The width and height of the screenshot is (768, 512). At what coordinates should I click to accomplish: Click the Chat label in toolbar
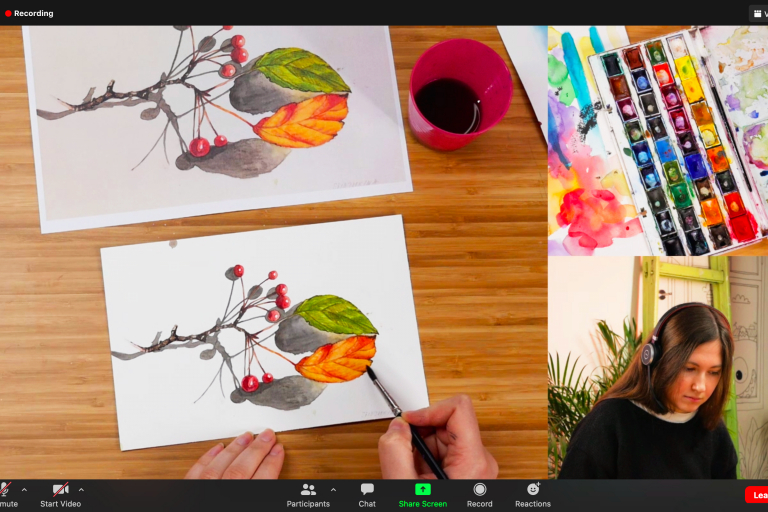click(367, 504)
